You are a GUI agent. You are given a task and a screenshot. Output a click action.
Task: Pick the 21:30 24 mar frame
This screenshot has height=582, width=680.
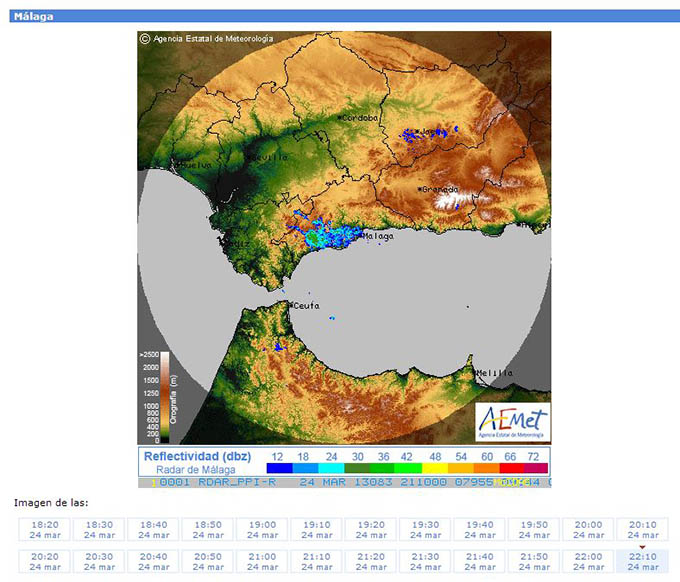click(x=426, y=561)
